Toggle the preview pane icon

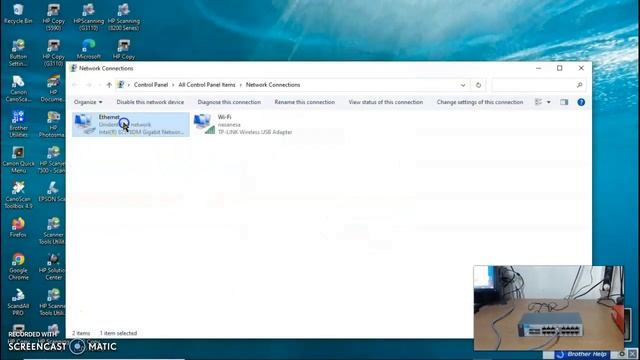(564, 102)
